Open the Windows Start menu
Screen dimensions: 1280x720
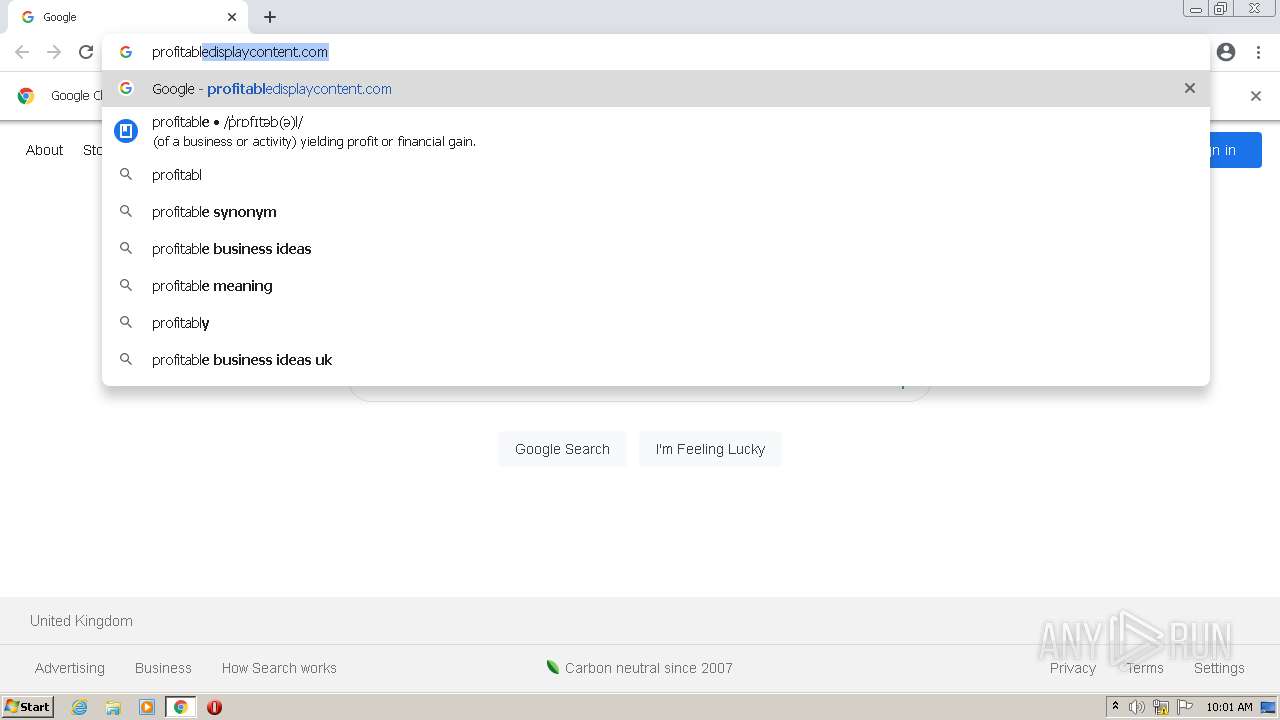coord(28,707)
